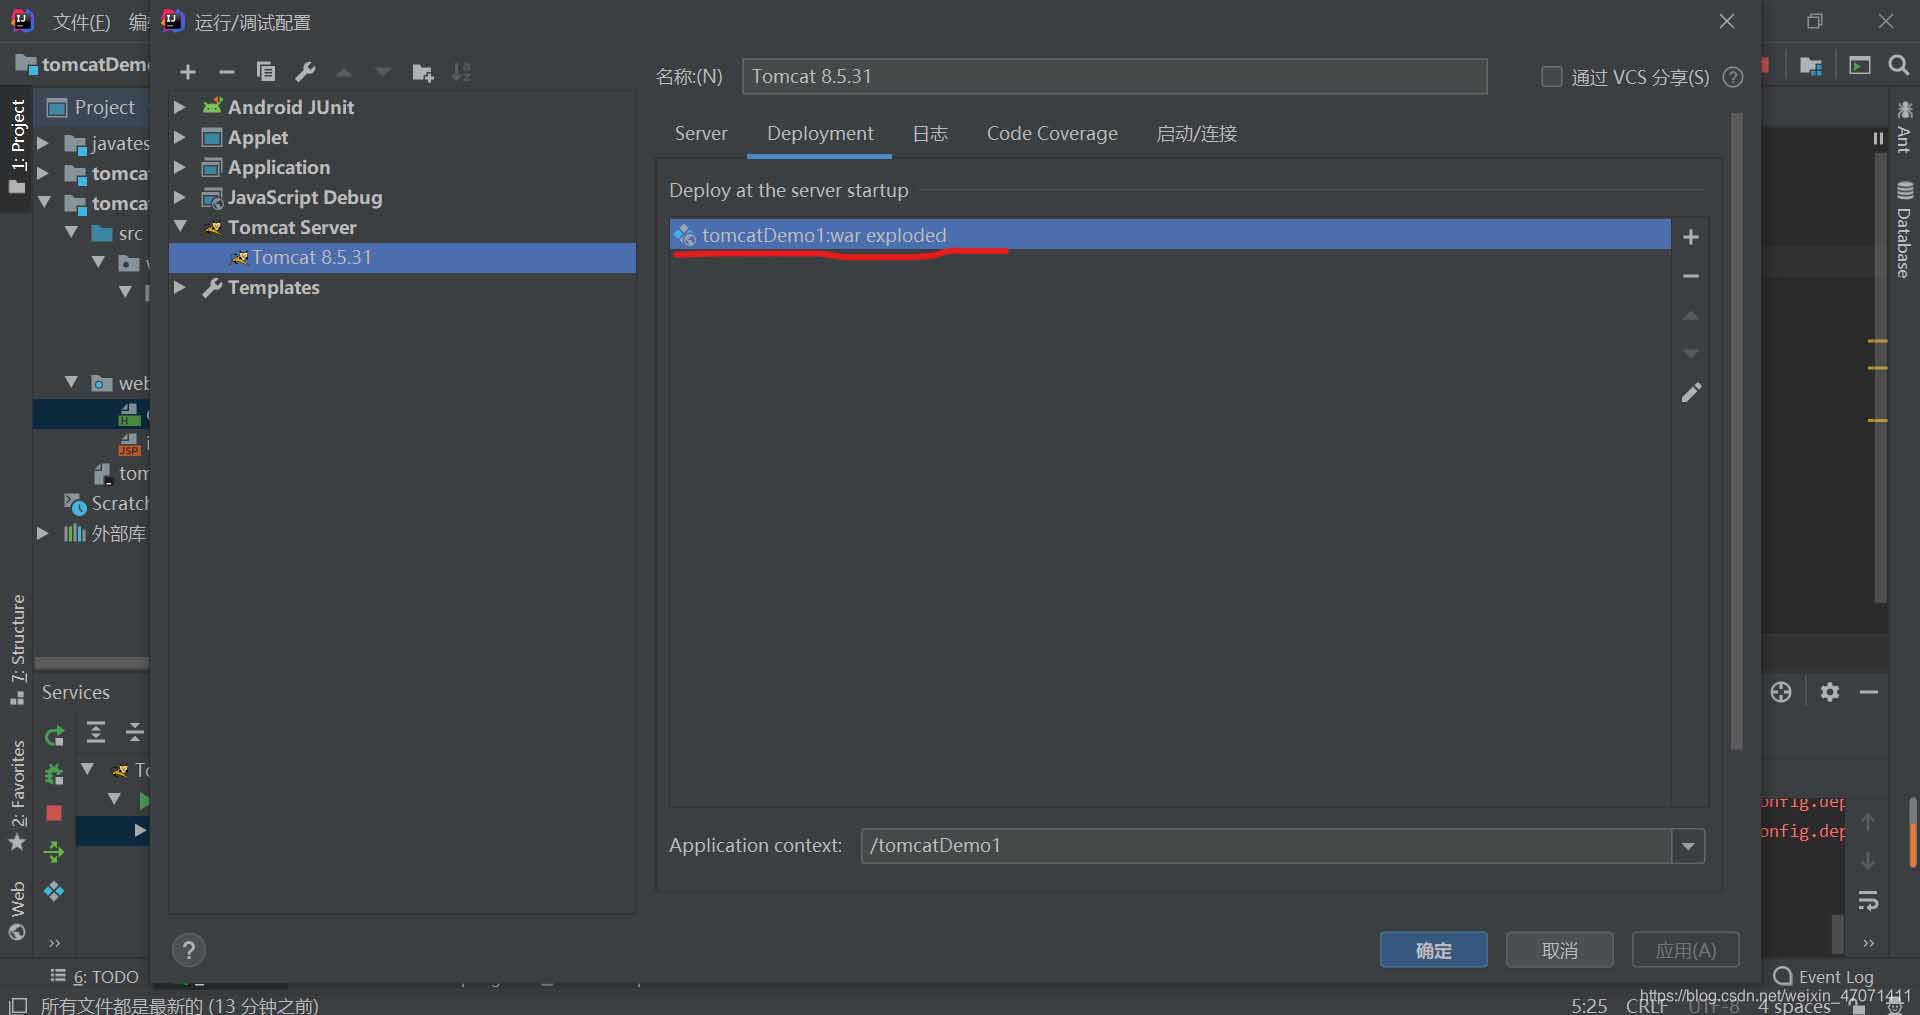Click CRLF line separator in status bar
This screenshot has width=1920, height=1015.
[1647, 1005]
